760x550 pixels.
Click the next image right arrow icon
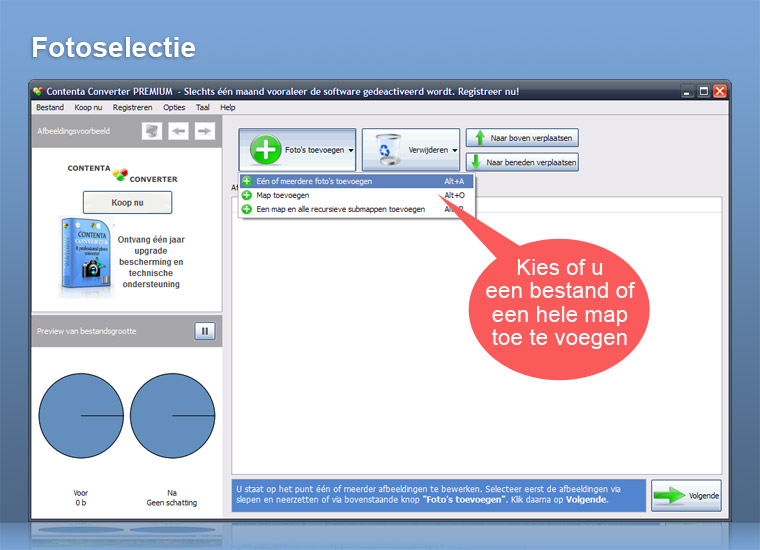(205, 131)
